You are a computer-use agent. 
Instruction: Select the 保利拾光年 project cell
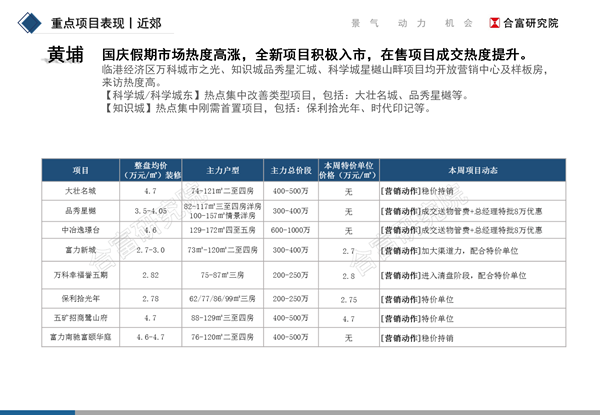80,298
